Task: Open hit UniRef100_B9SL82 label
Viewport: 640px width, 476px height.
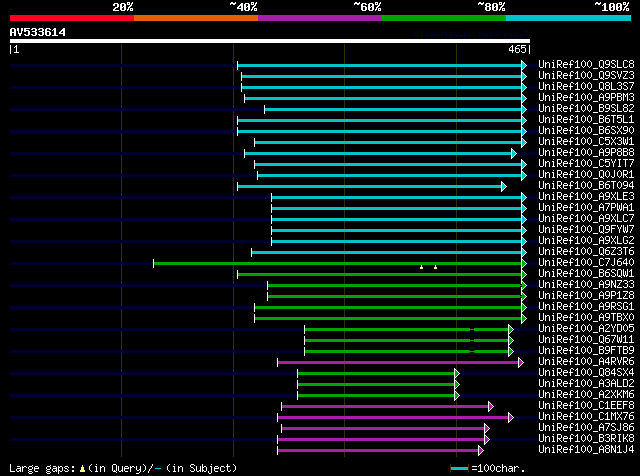Action: (x=586, y=108)
